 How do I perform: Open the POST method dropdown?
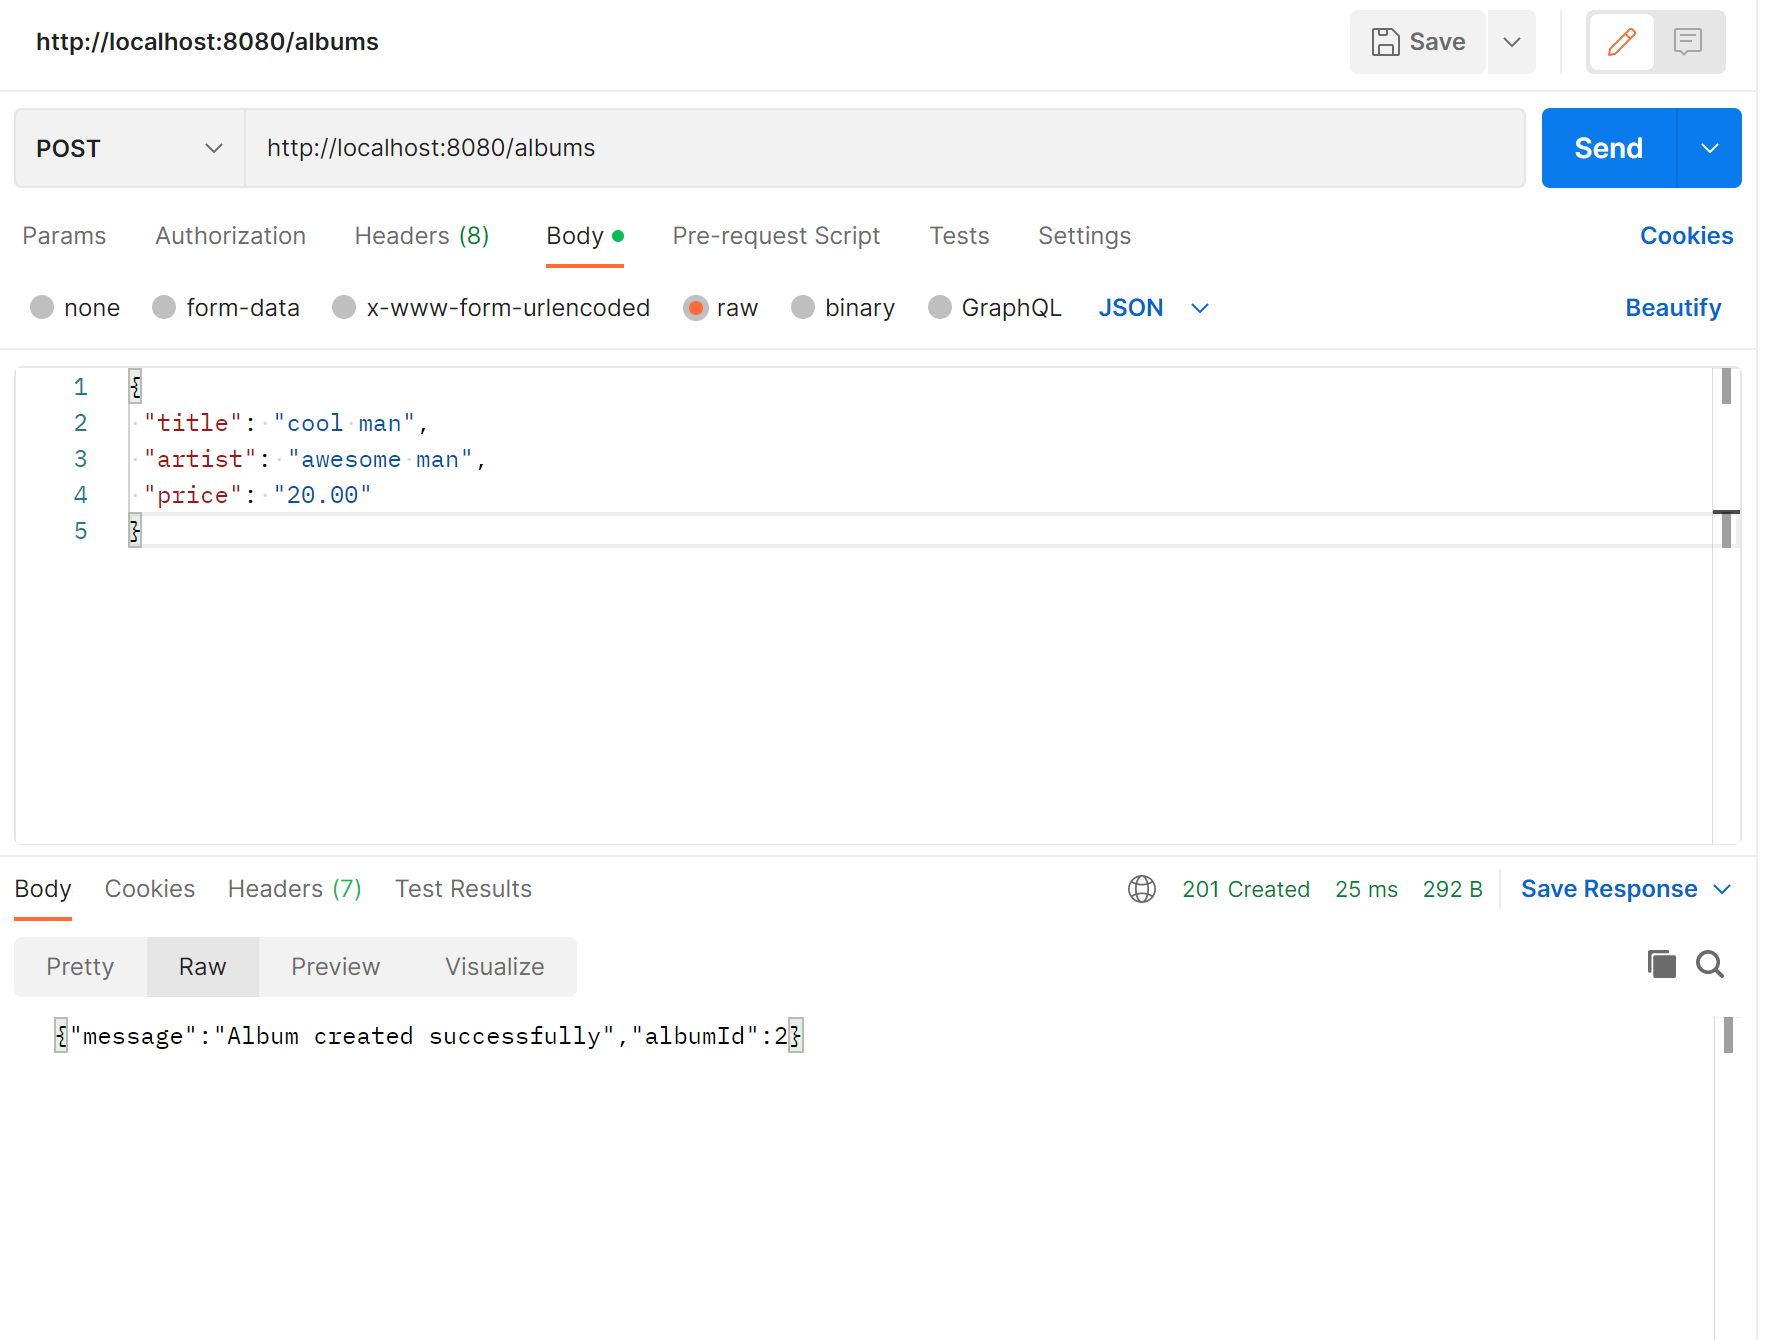point(129,148)
